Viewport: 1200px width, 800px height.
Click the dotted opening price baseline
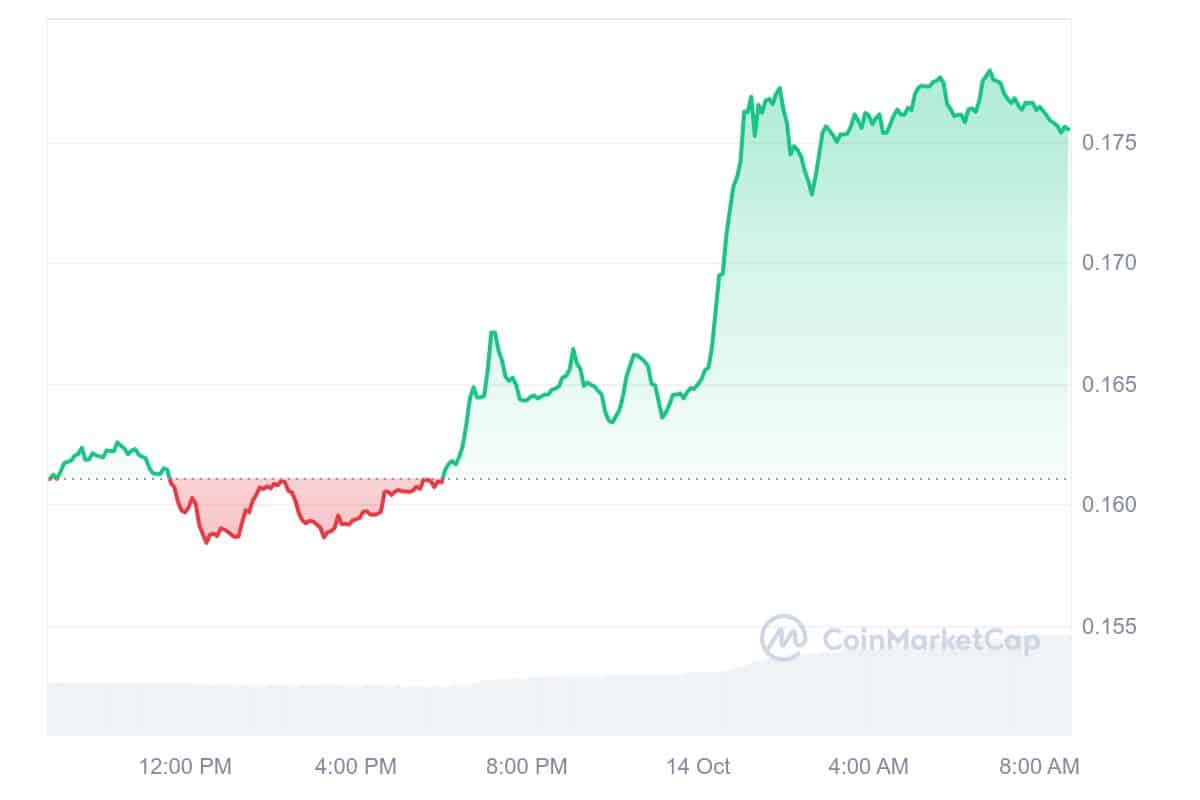point(600,479)
